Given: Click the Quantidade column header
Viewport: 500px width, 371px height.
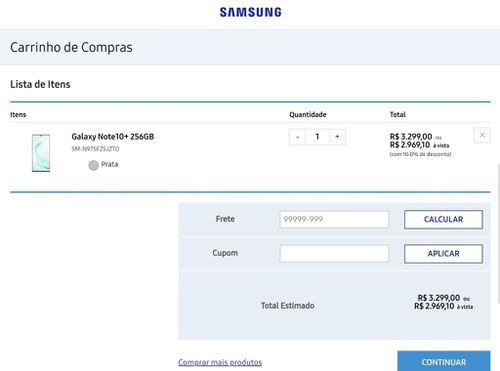Looking at the screenshot, I should tap(308, 114).
